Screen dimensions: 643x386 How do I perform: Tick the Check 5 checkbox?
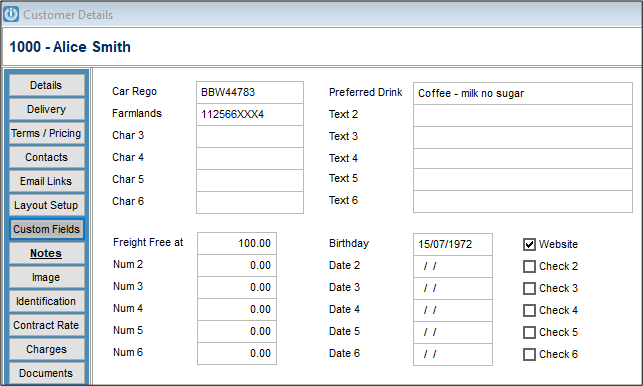tap(529, 332)
